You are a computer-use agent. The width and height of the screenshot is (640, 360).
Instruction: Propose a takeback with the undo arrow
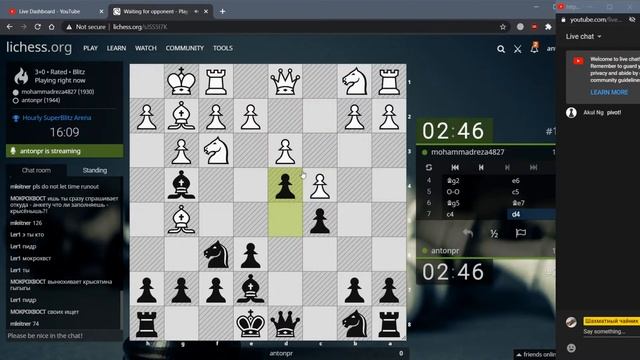coord(468,233)
